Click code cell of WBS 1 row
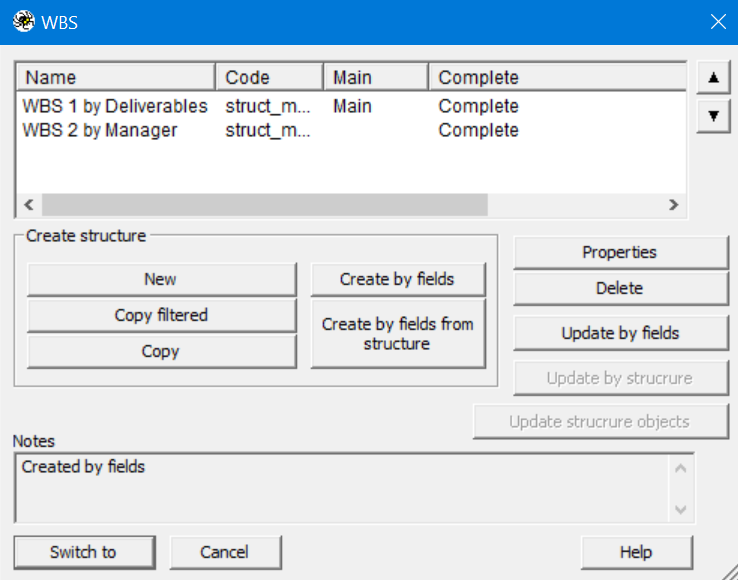The width and height of the screenshot is (738, 580). coord(268,106)
